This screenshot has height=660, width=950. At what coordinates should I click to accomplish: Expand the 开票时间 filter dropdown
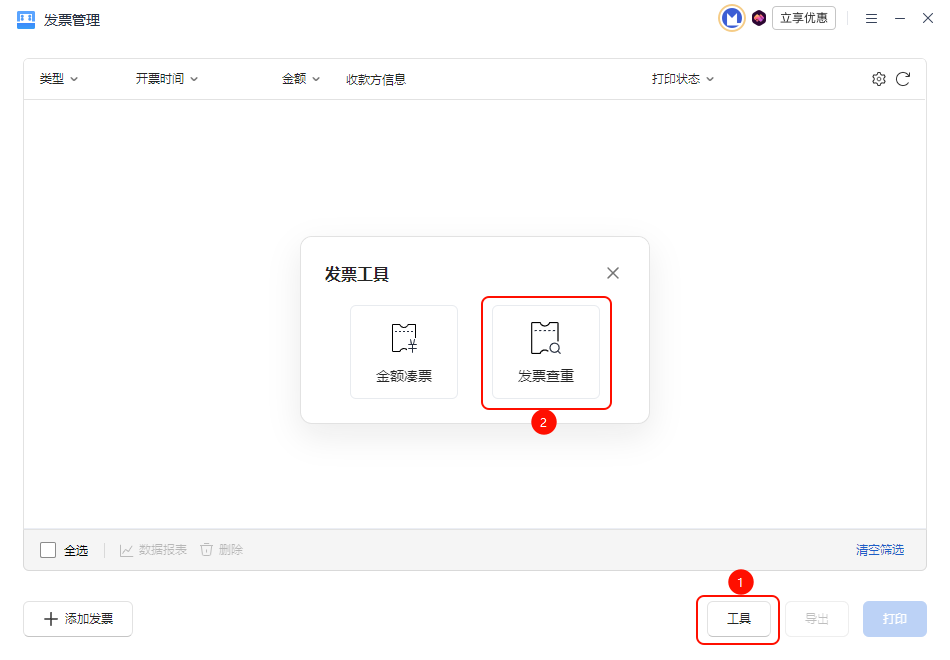pos(167,79)
